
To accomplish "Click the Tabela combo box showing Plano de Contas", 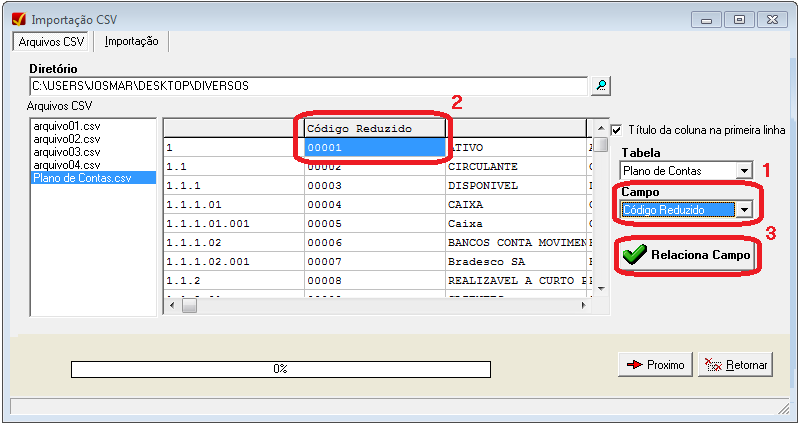I will (x=686, y=171).
